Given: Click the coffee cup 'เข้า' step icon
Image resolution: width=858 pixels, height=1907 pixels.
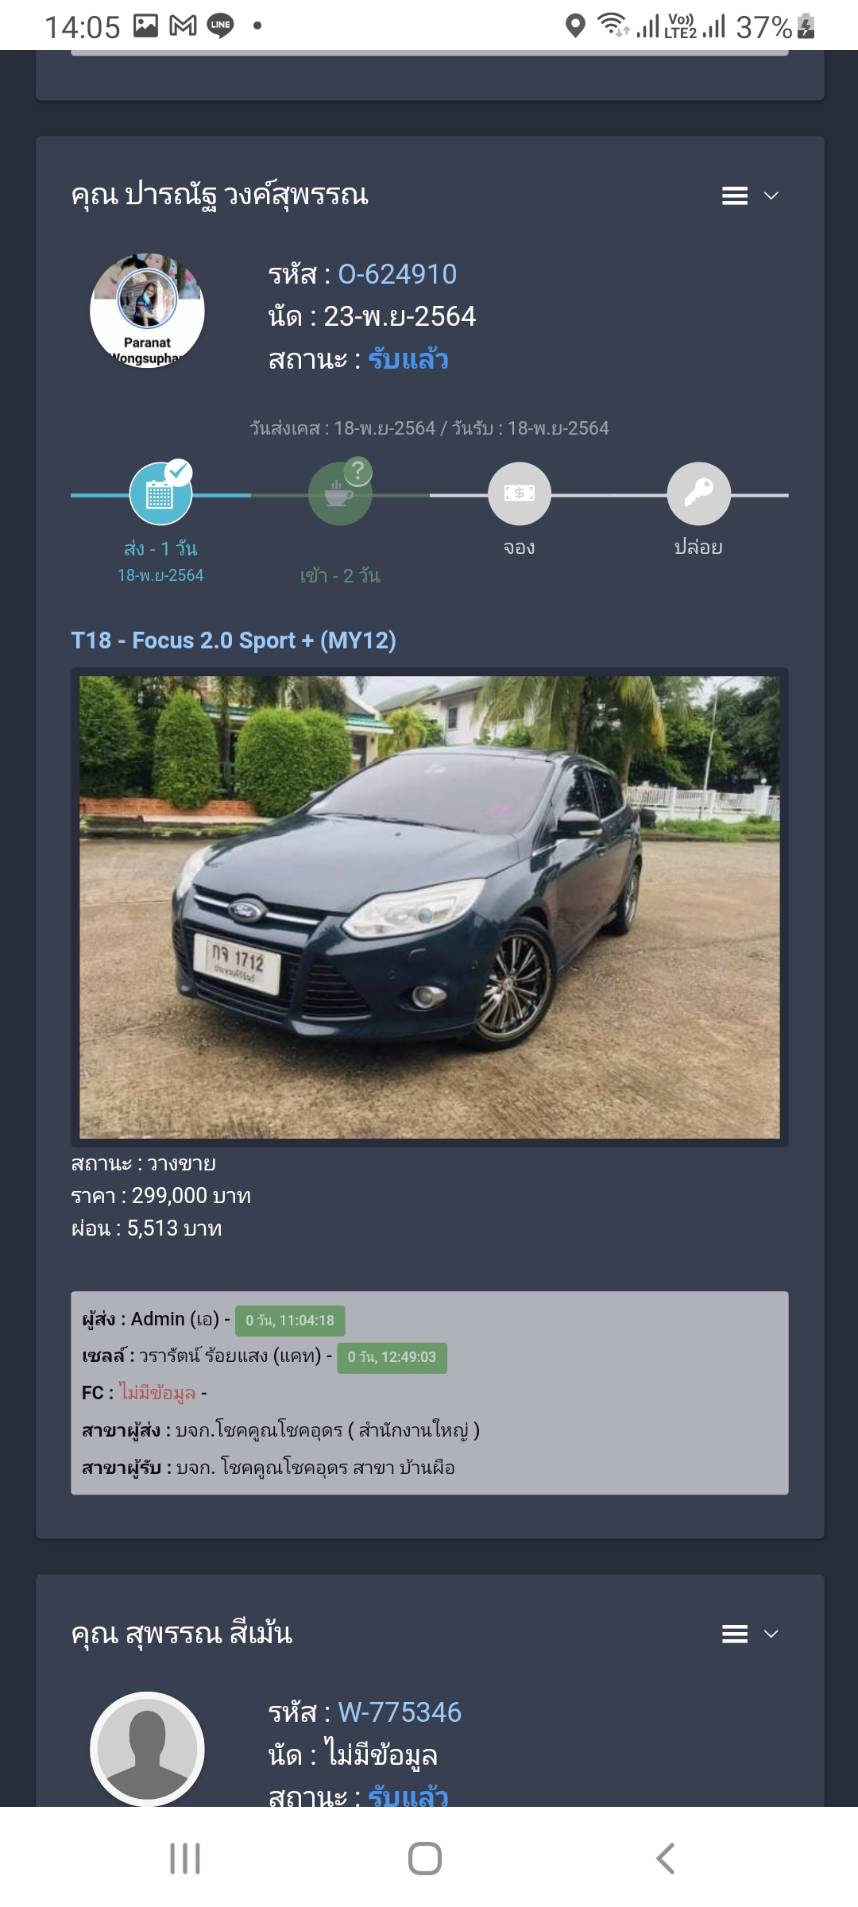Looking at the screenshot, I should [340, 493].
